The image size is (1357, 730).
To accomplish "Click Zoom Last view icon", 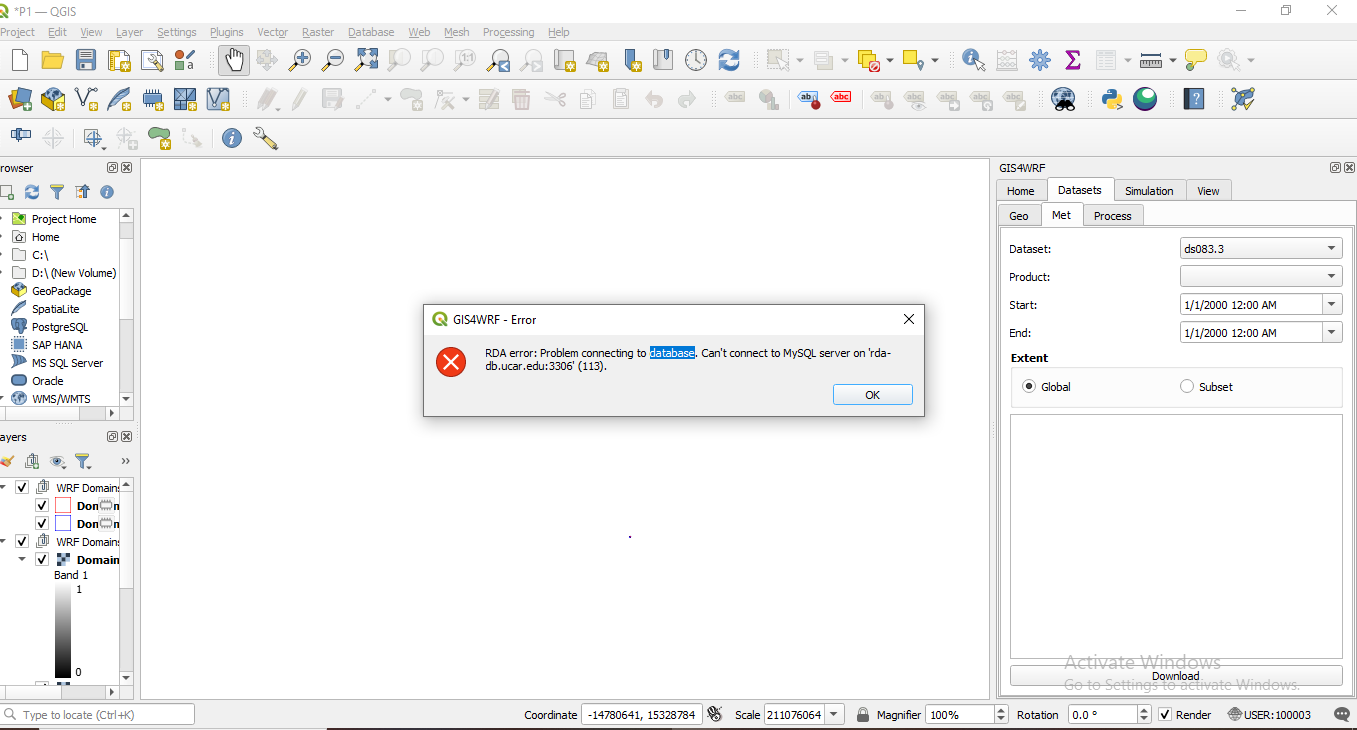I will coord(498,60).
